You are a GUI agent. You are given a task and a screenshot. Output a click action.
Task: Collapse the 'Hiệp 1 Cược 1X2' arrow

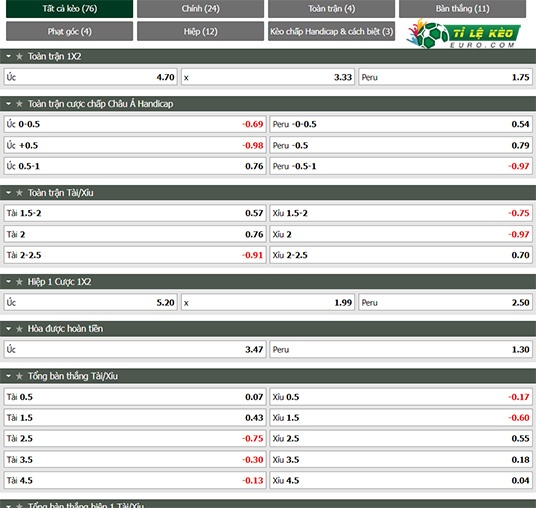[x=9, y=282]
